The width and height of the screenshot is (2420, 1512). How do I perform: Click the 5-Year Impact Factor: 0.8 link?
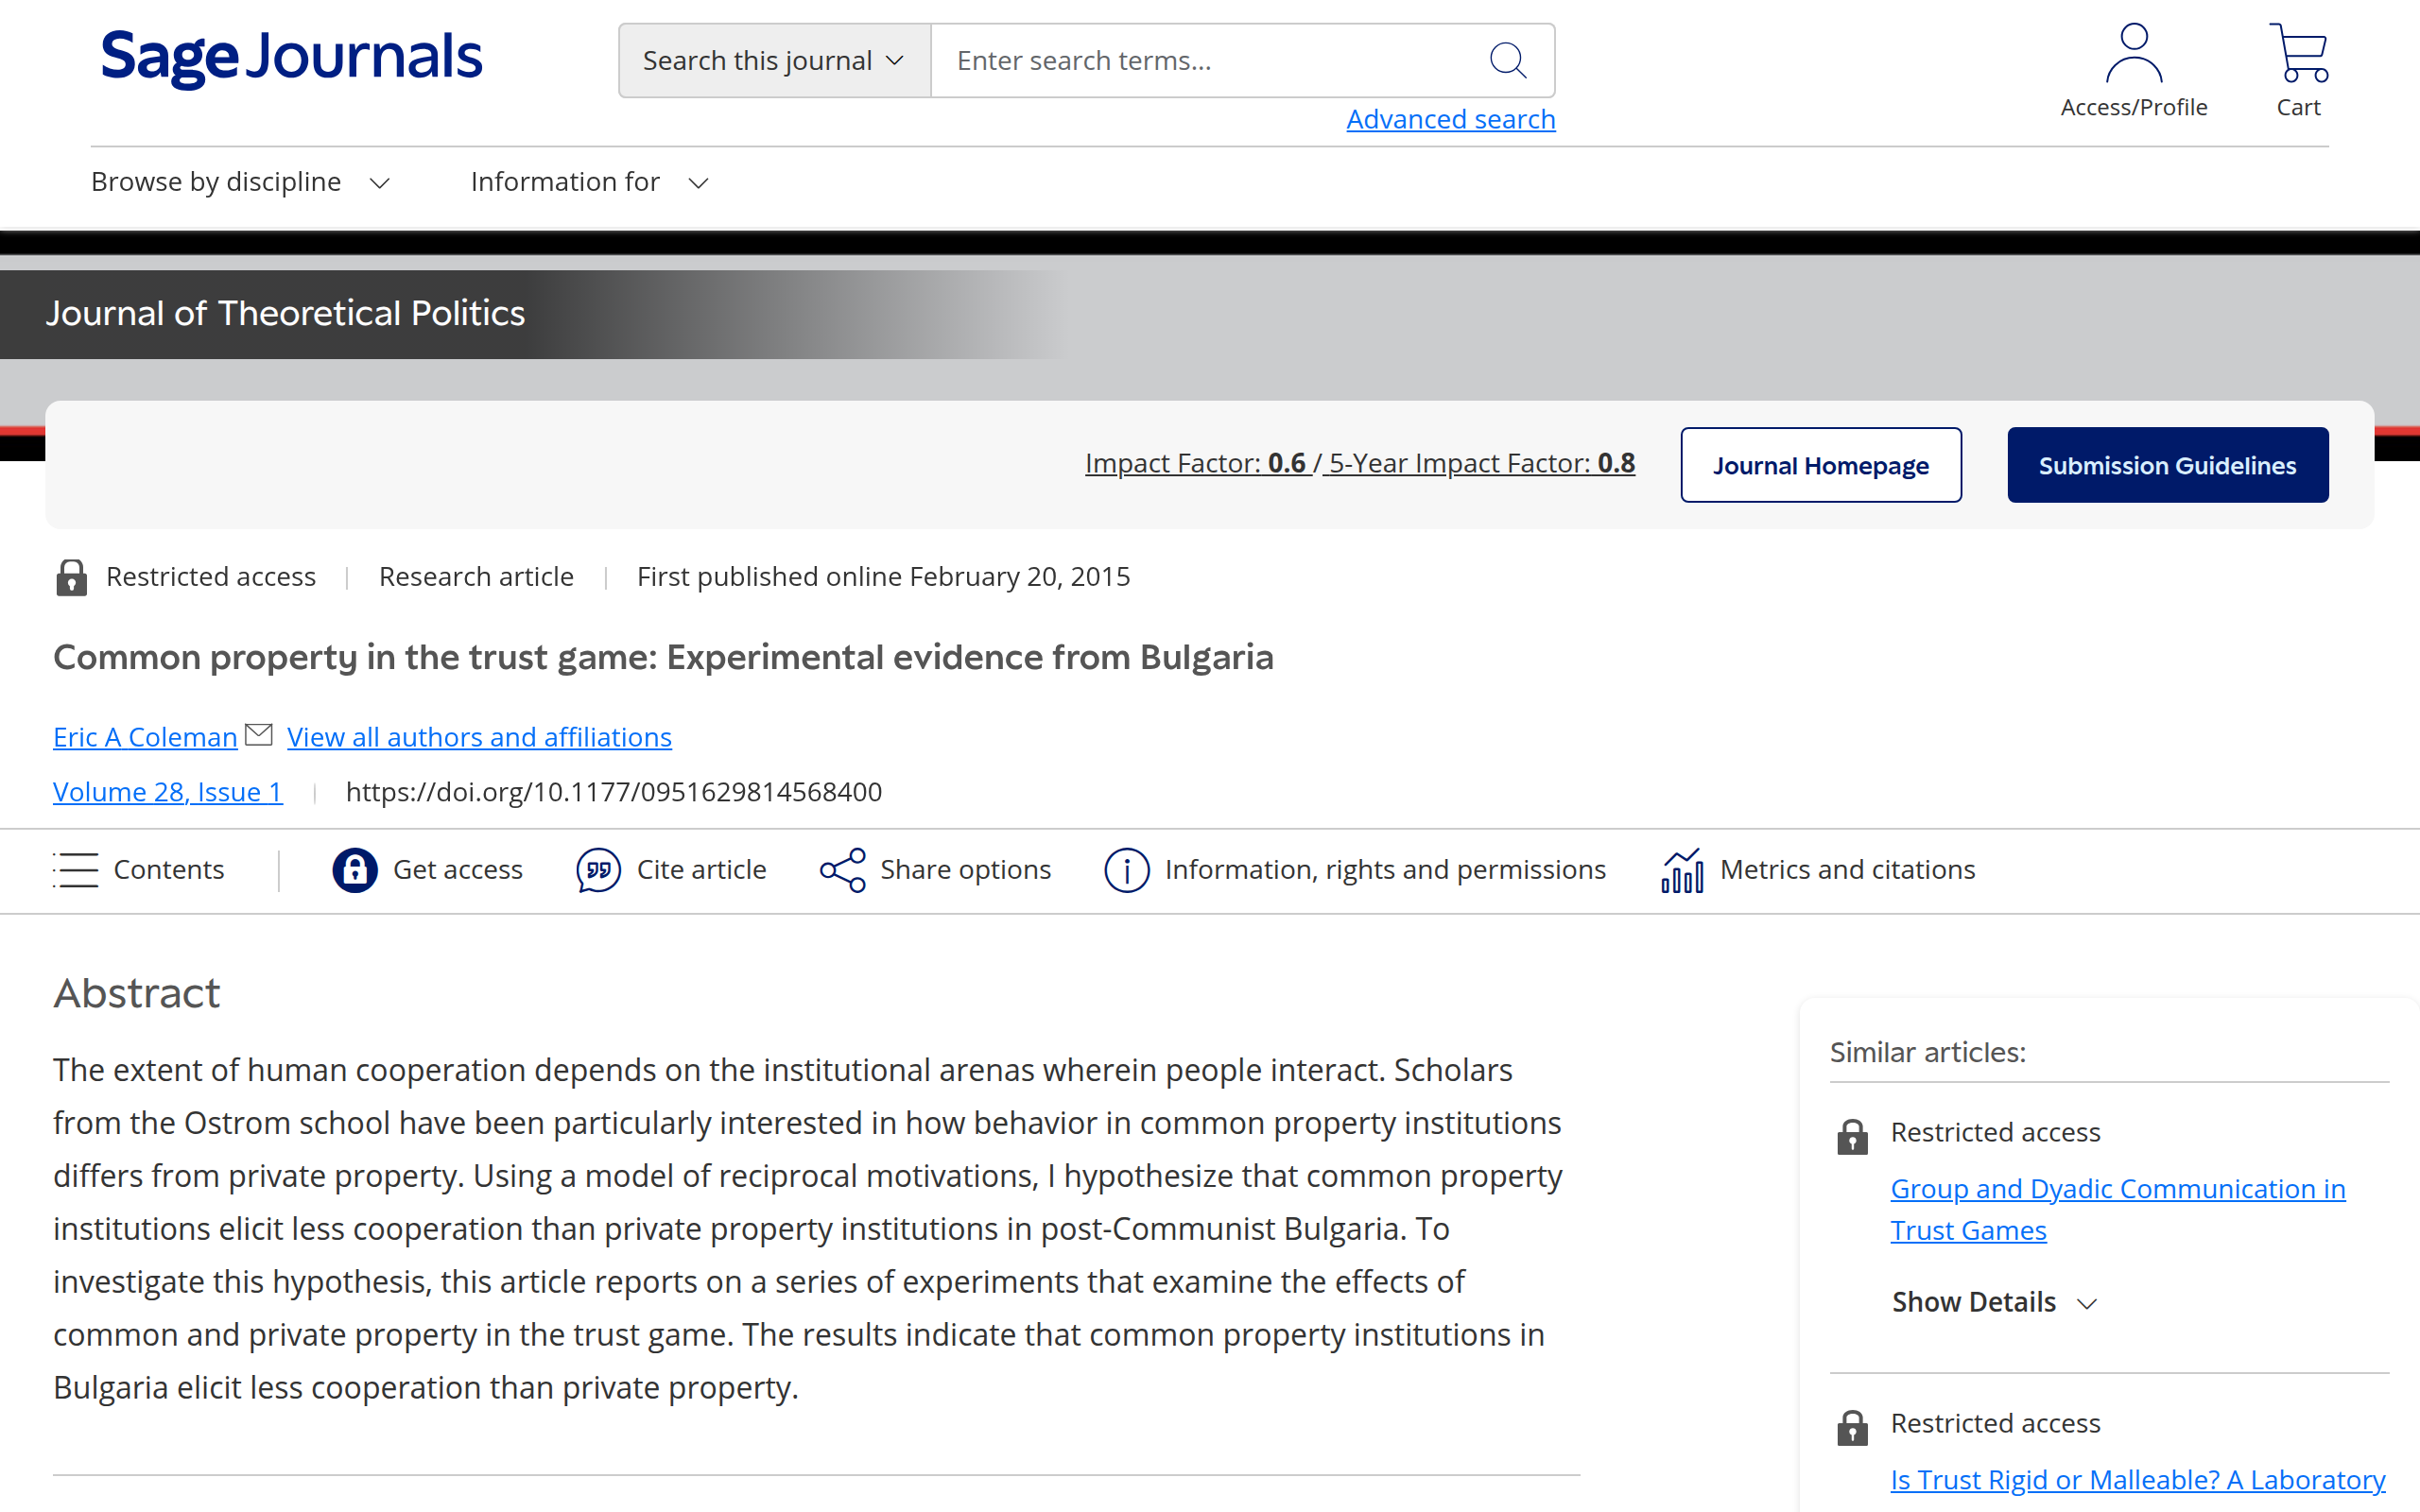pos(1481,463)
